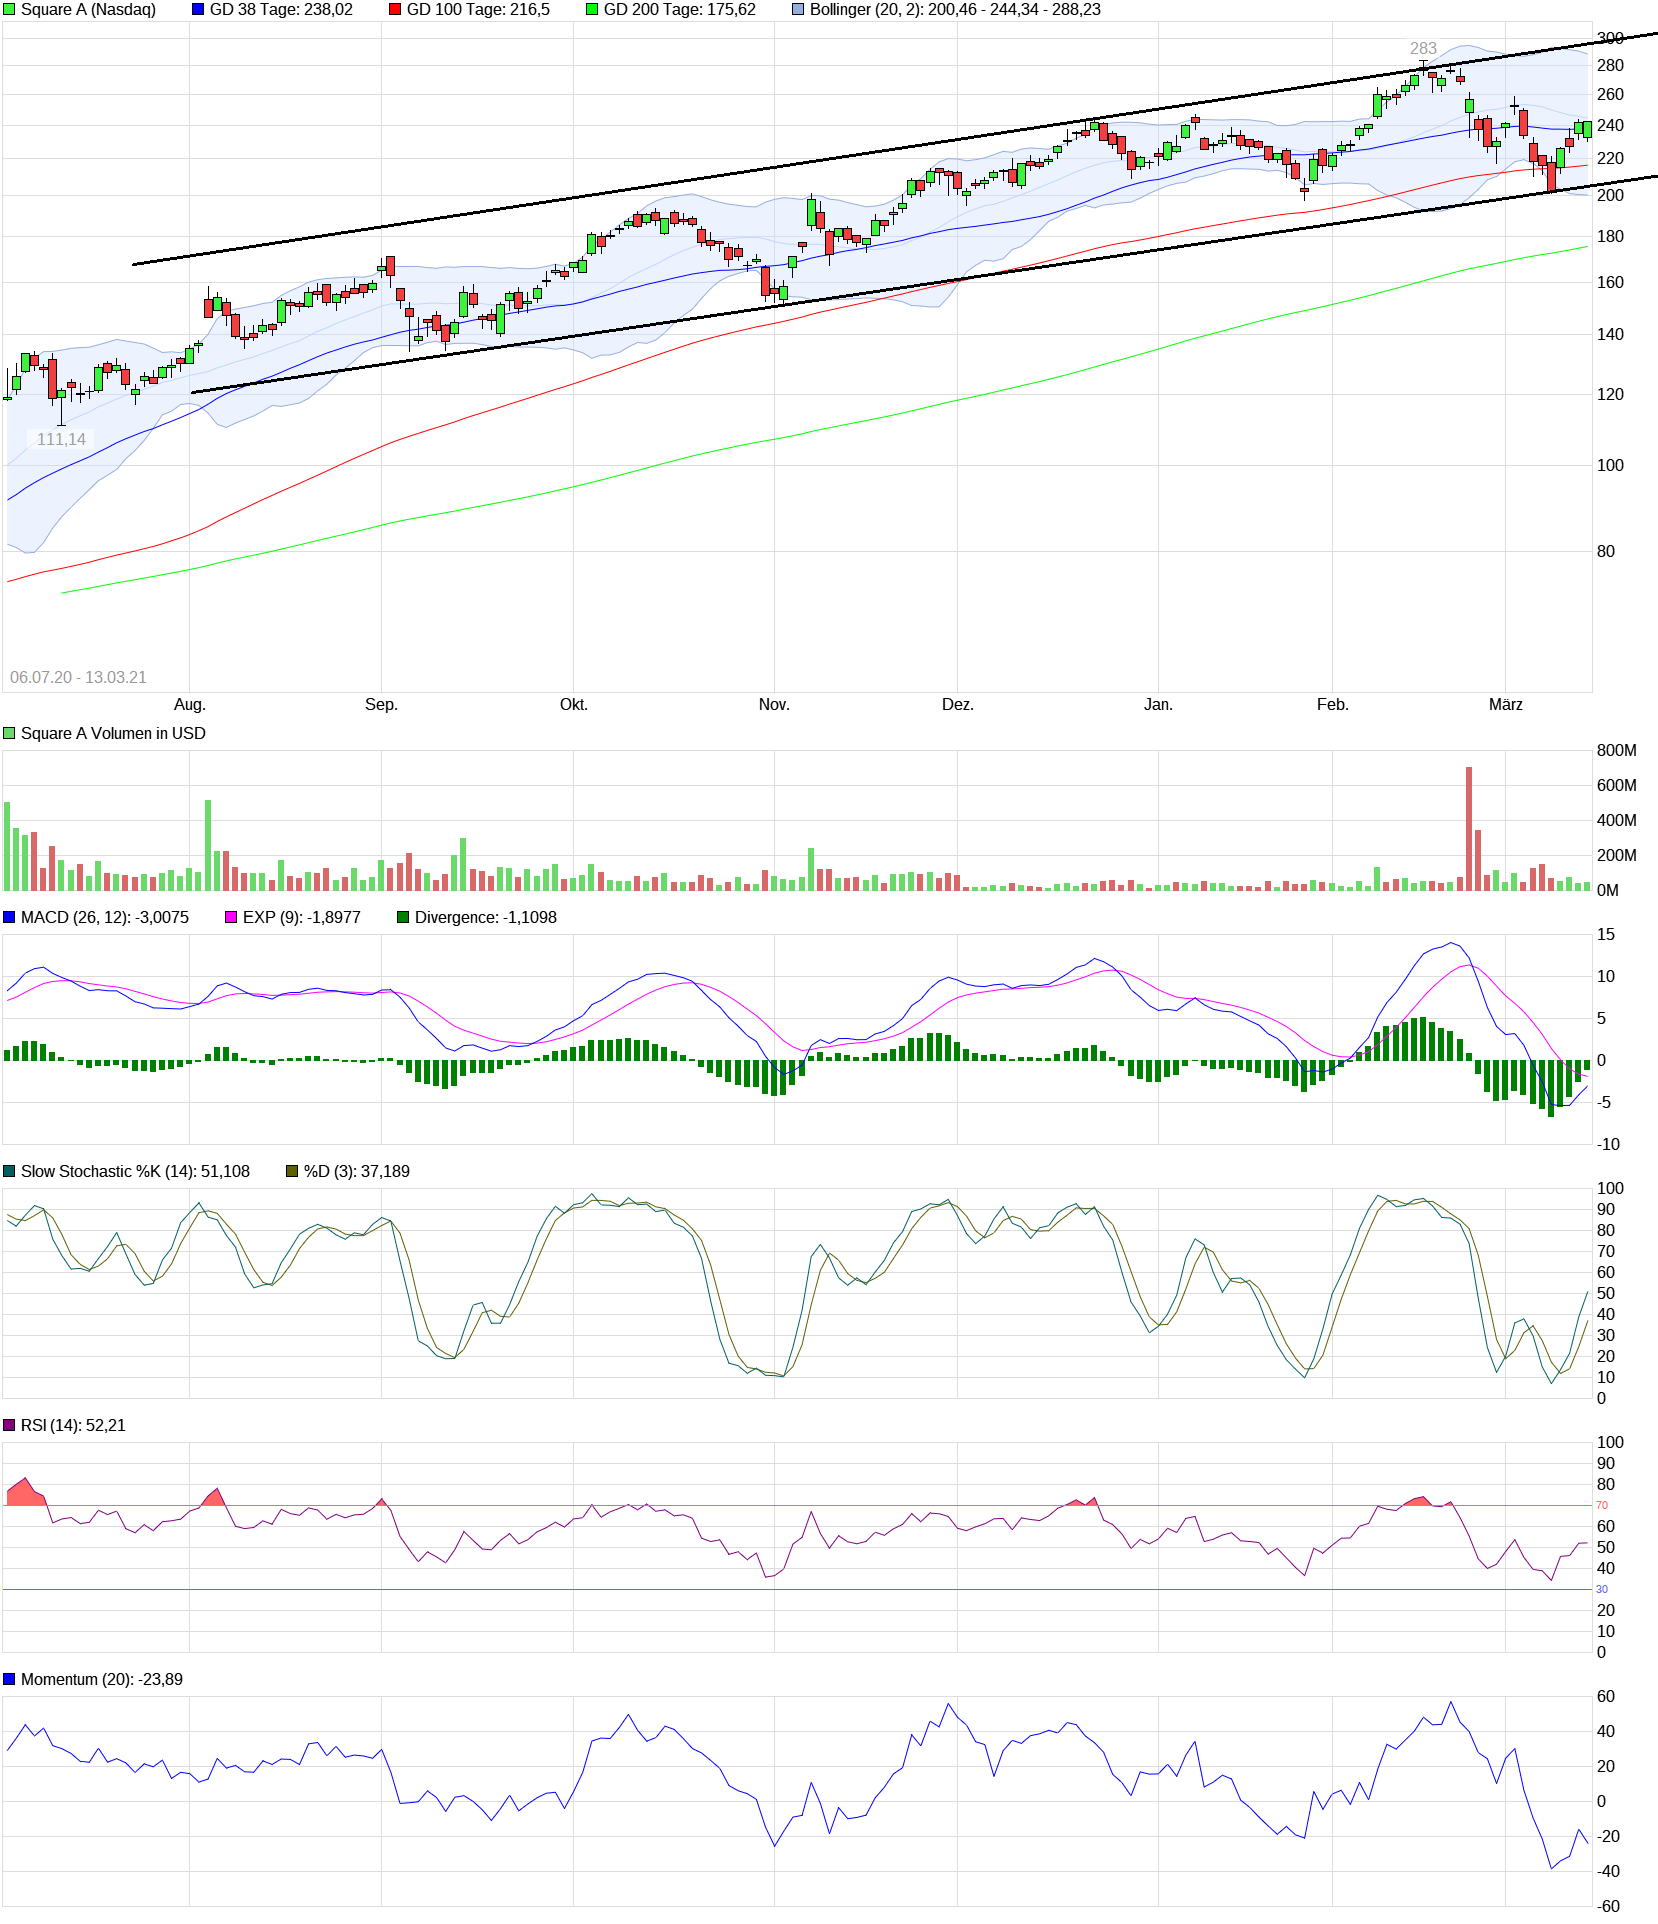Click the red RSI 70 threshold label
Viewport: 1658px width, 1924px height.
(1602, 1506)
